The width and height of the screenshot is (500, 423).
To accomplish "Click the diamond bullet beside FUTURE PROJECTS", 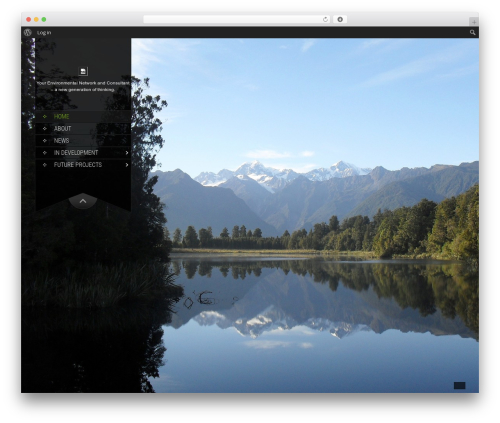I will [45, 165].
